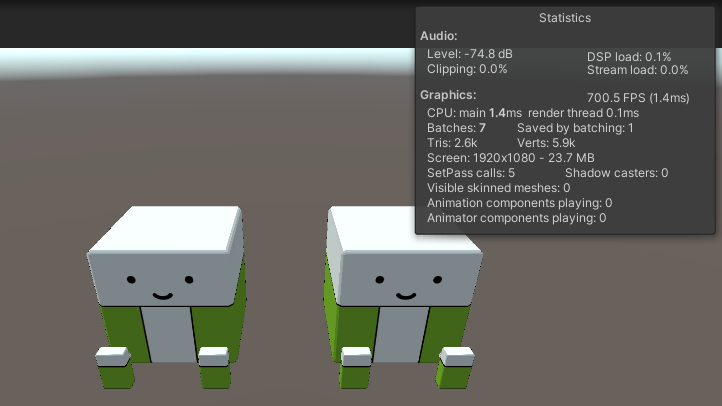This screenshot has height=406, width=722.
Task: Click the Animator components playing: 0 line
Action: tap(516, 218)
